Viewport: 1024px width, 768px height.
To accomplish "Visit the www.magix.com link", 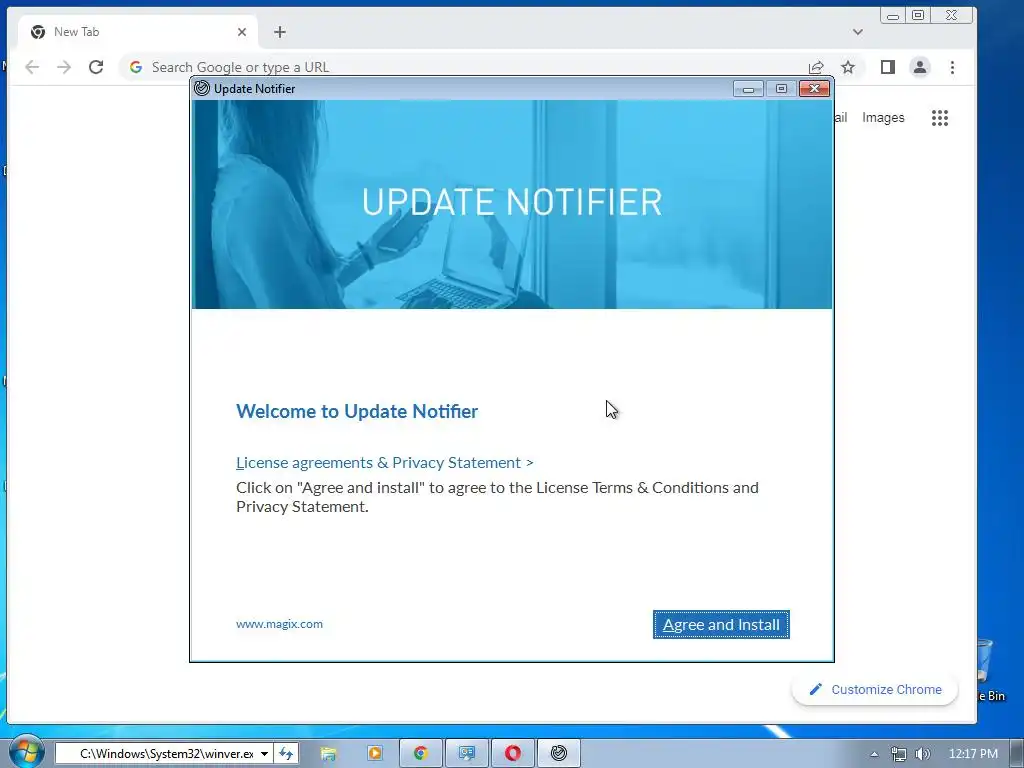I will (x=280, y=624).
